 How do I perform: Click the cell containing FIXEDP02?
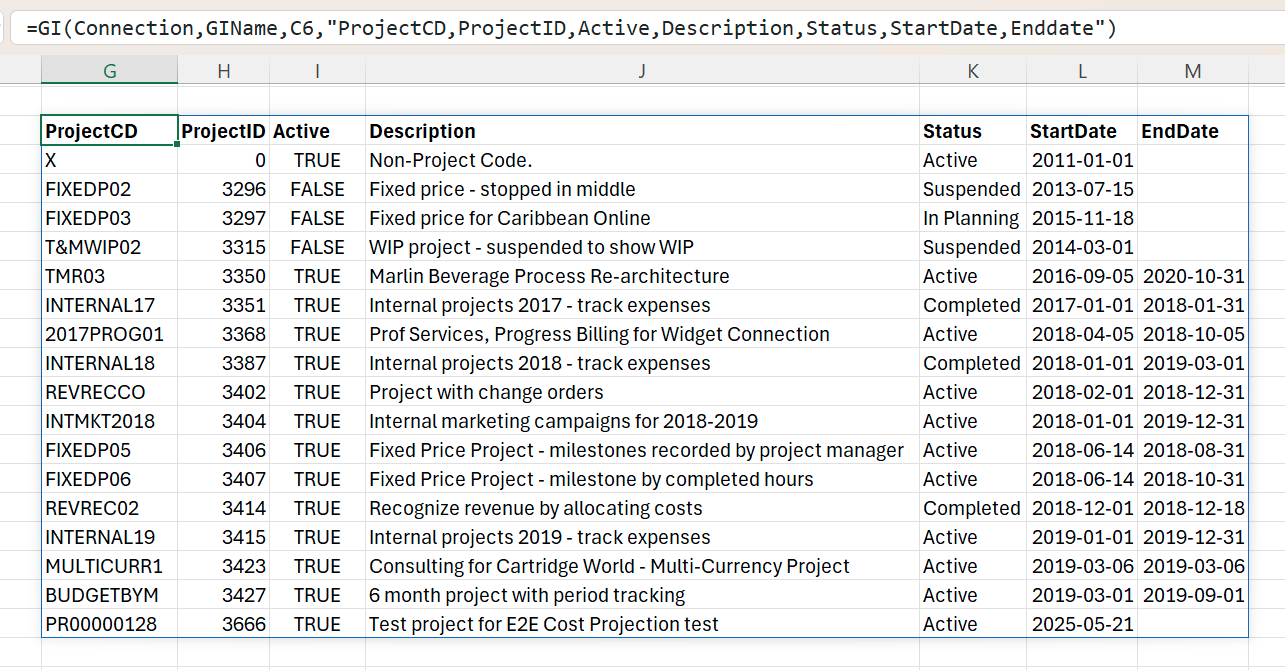(x=110, y=189)
